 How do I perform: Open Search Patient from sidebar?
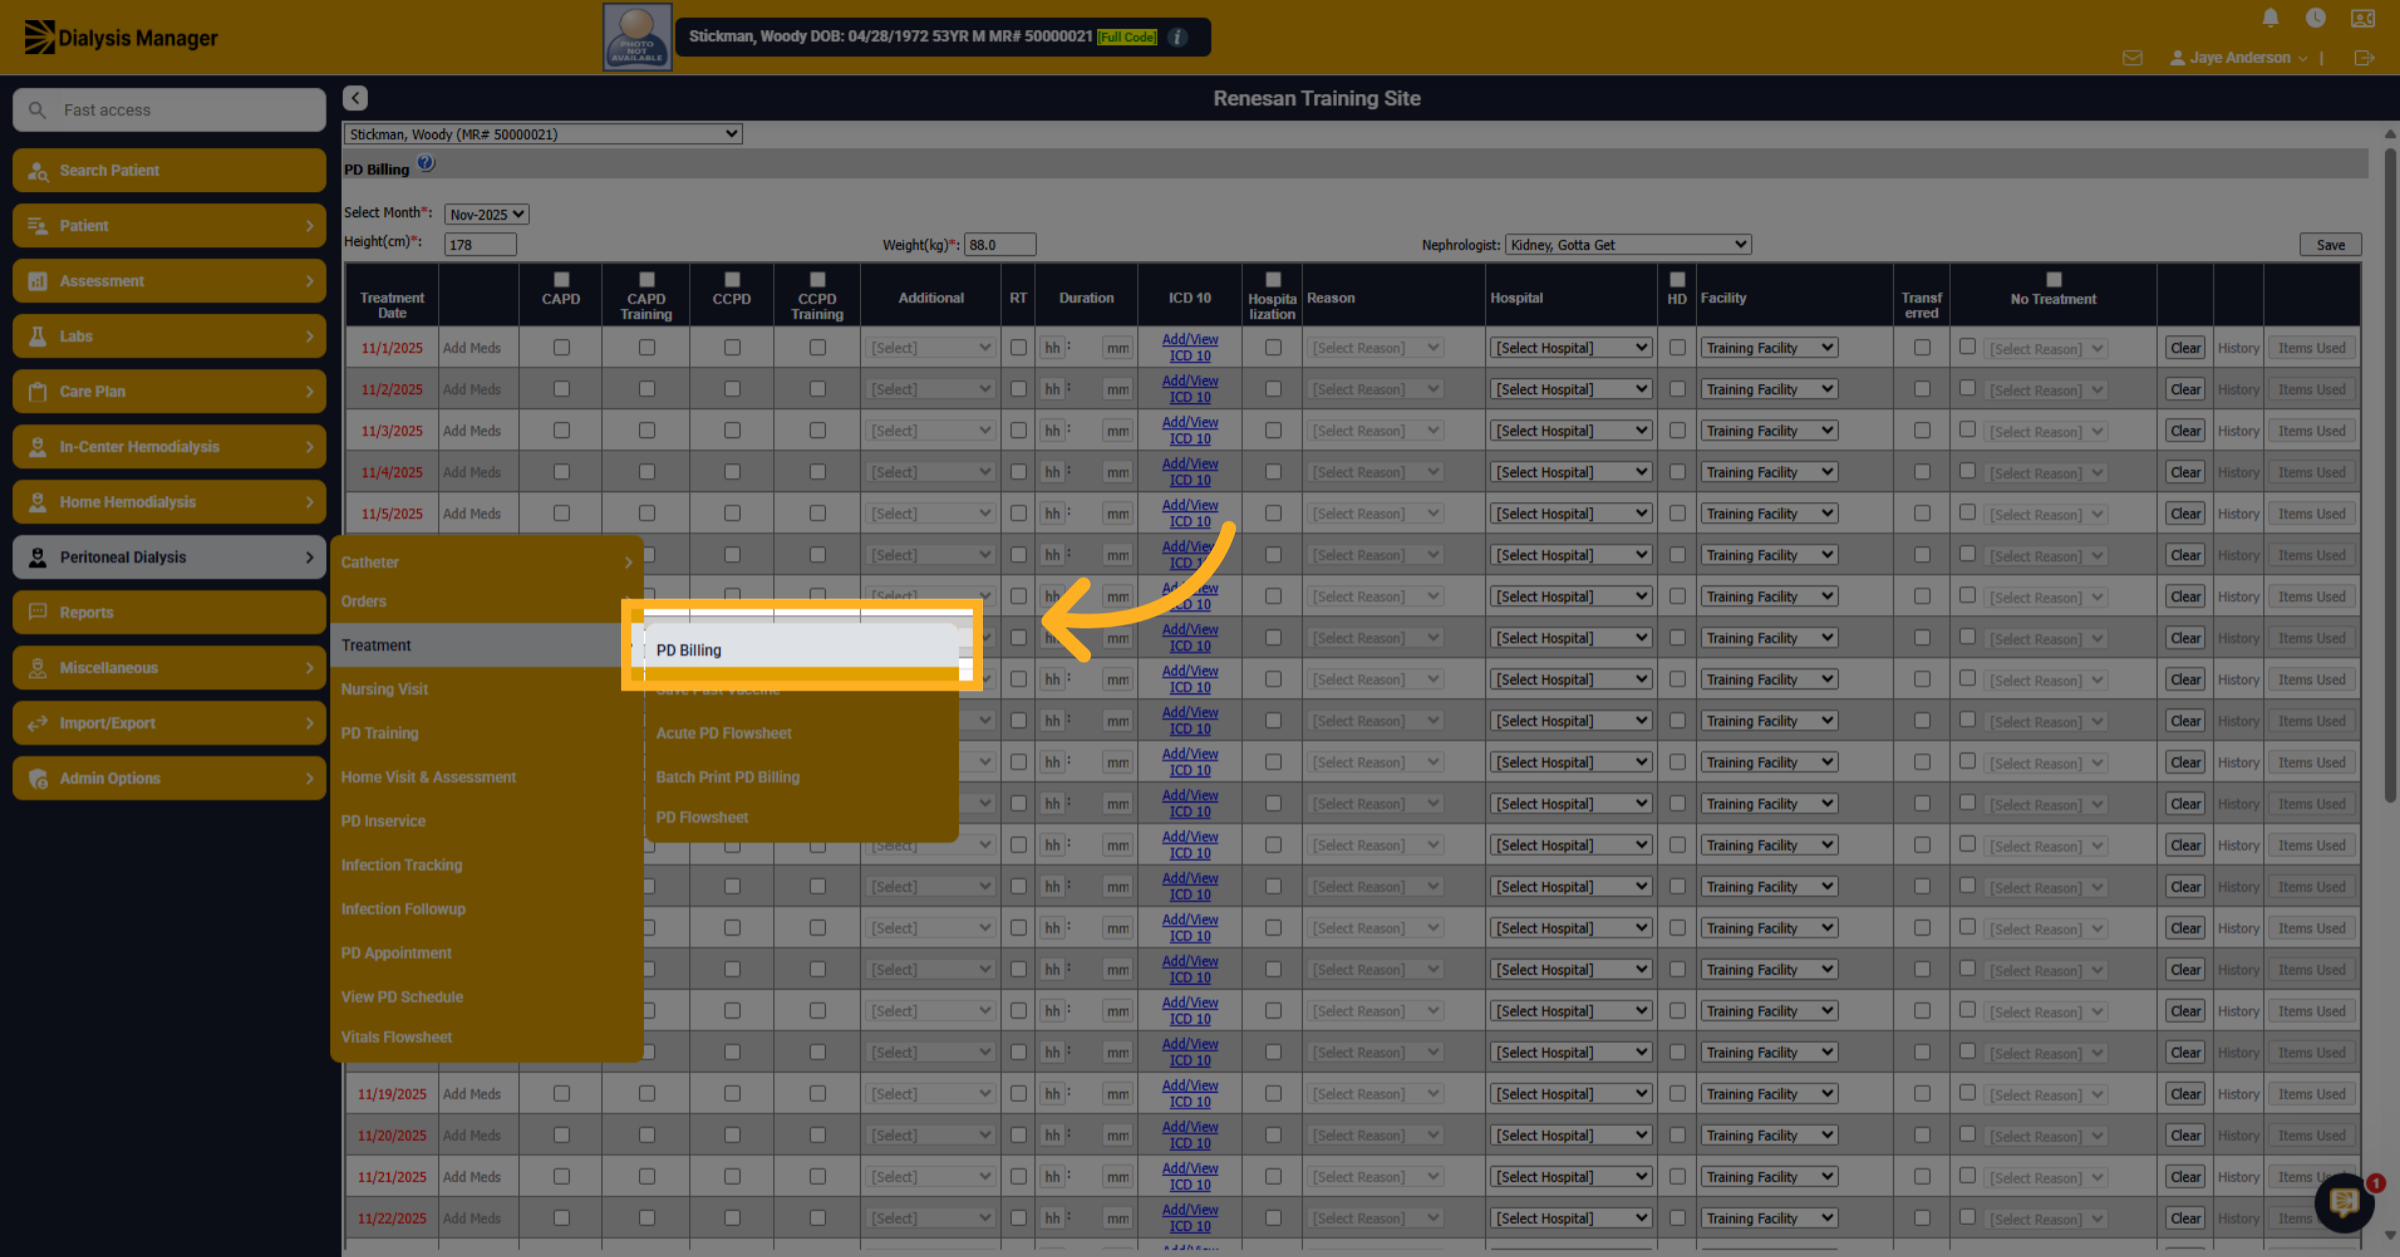point(169,170)
